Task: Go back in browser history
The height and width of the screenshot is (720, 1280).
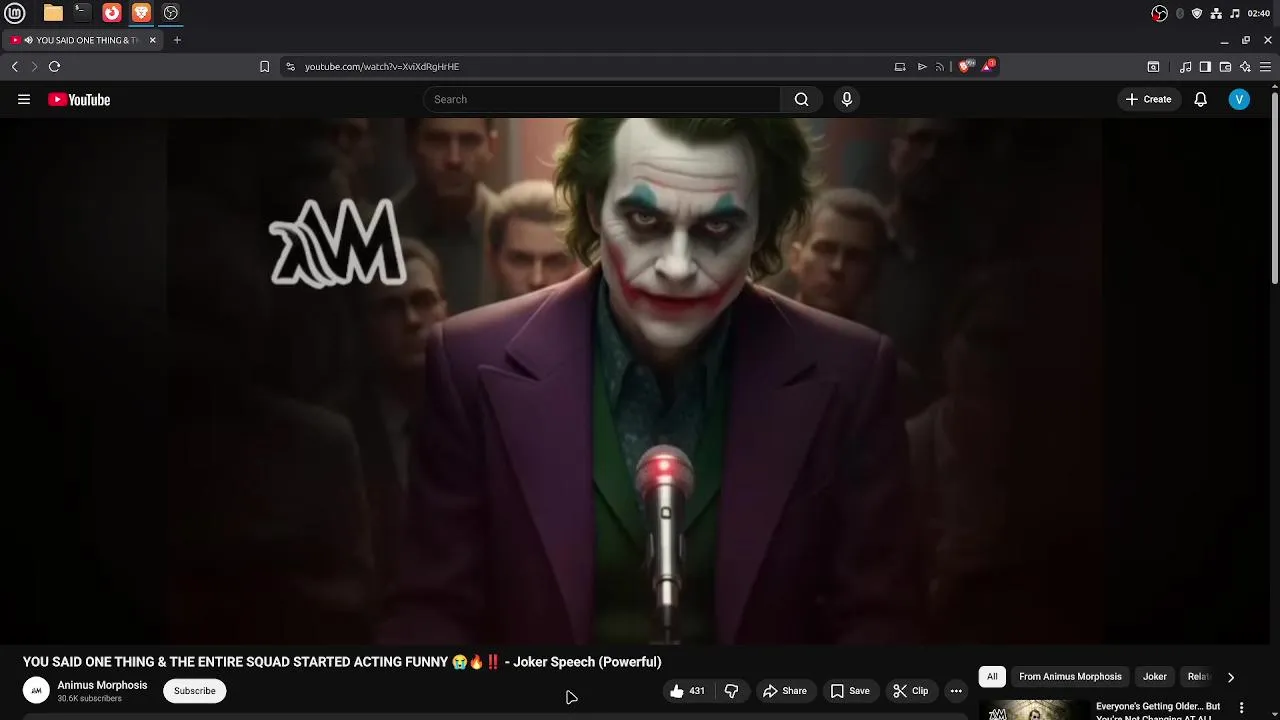Action: (x=15, y=66)
